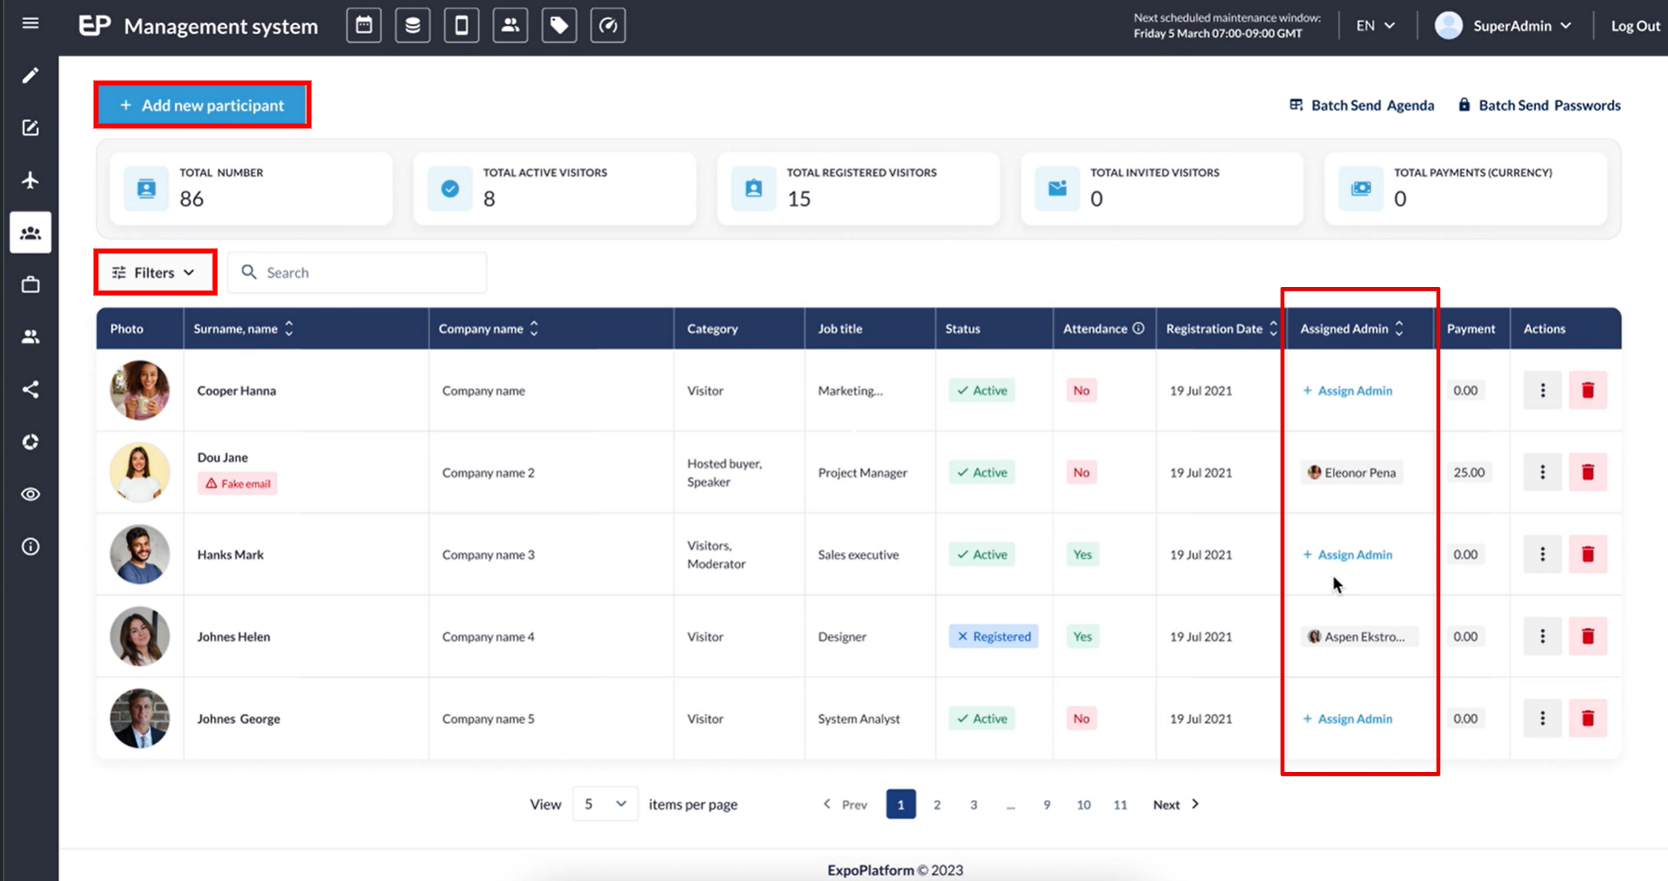Open the eye view sidebar icon

[30, 494]
